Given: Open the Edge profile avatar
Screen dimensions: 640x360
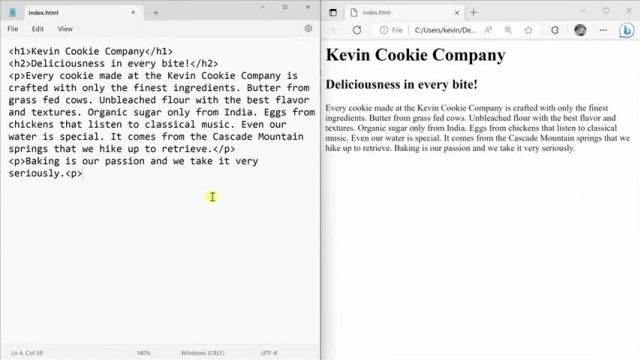Looking at the screenshot, I should click(580, 30).
